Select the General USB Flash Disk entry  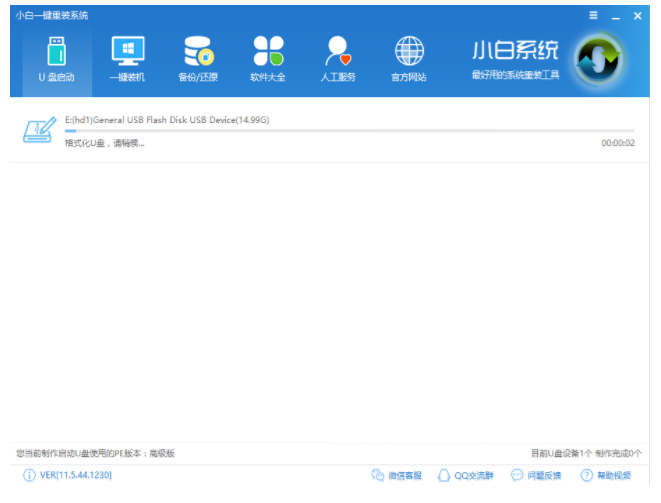click(167, 120)
